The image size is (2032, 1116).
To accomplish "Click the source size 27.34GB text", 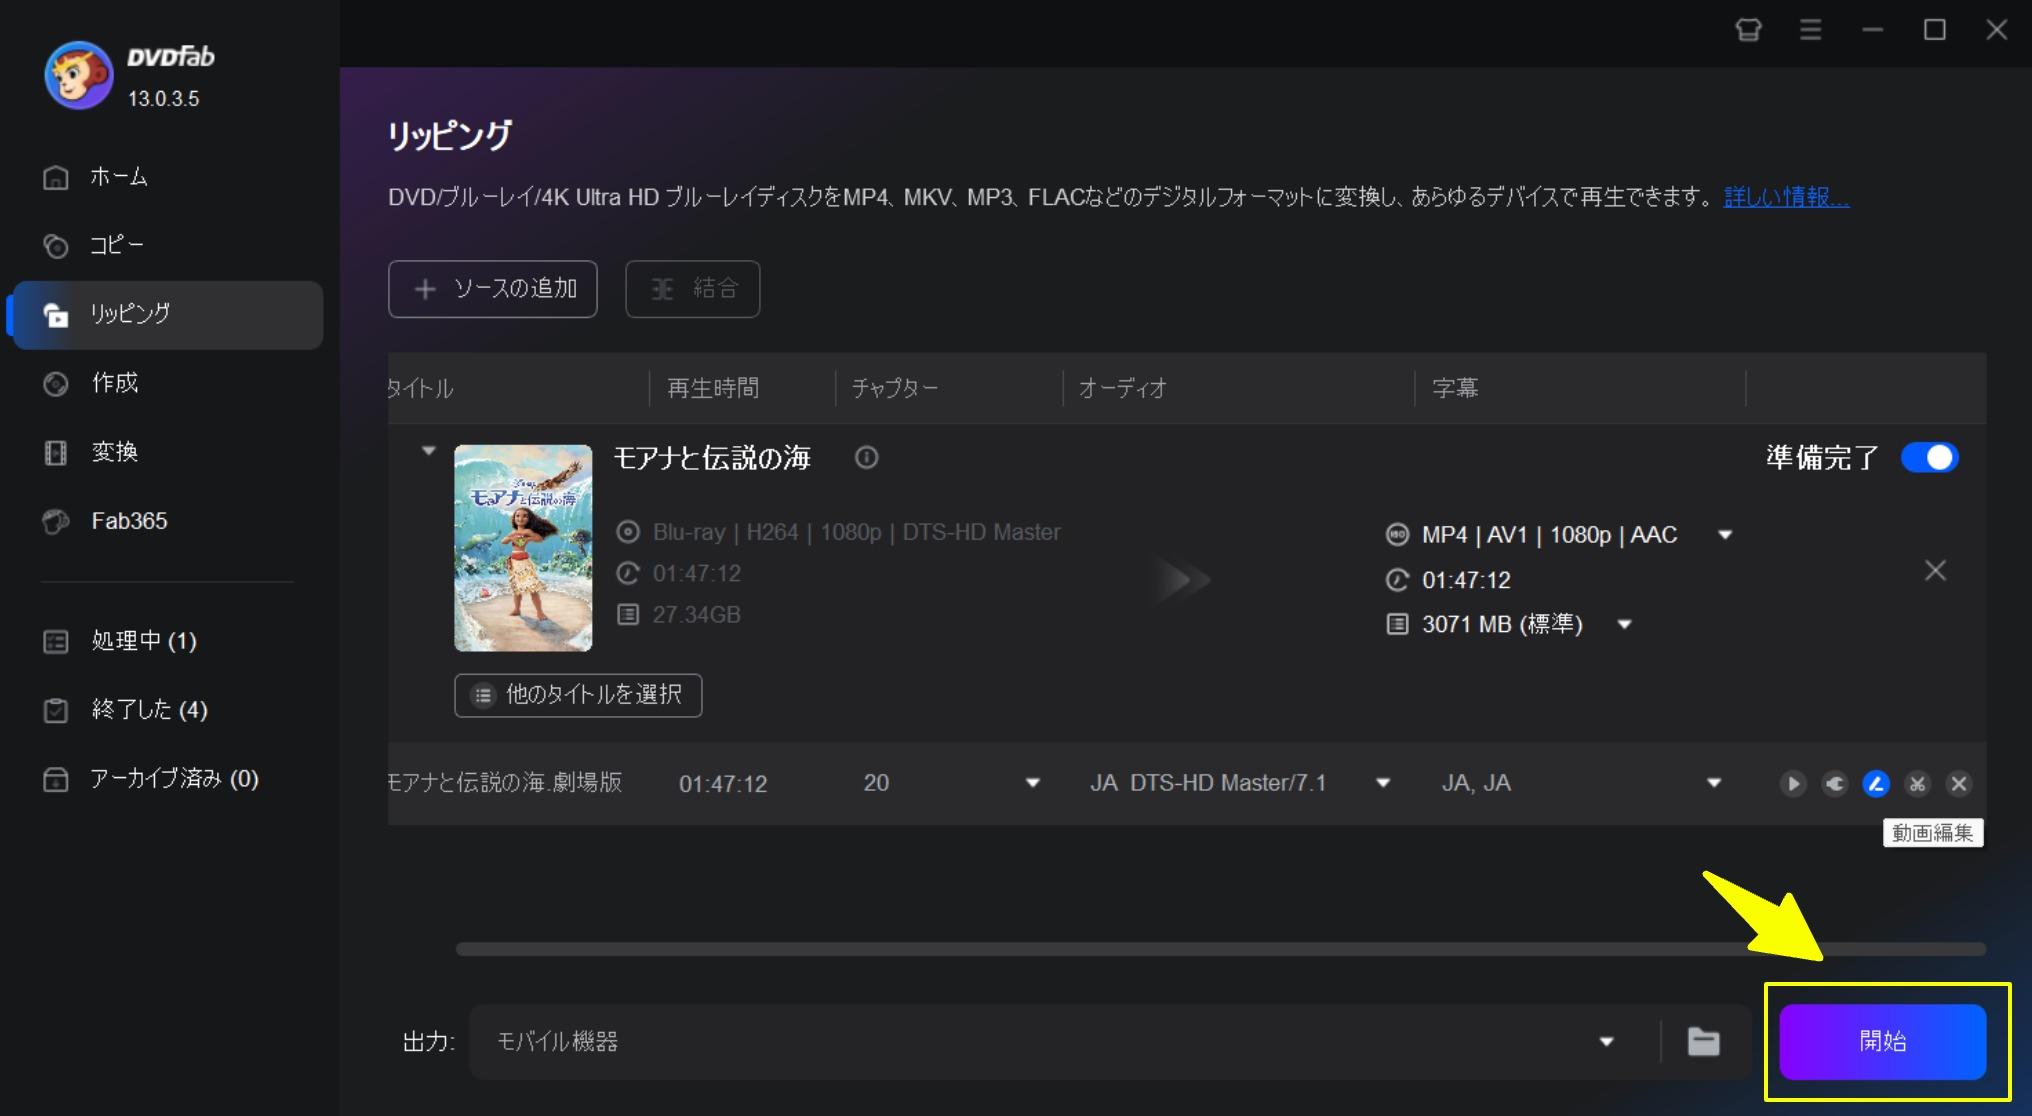I will (697, 615).
